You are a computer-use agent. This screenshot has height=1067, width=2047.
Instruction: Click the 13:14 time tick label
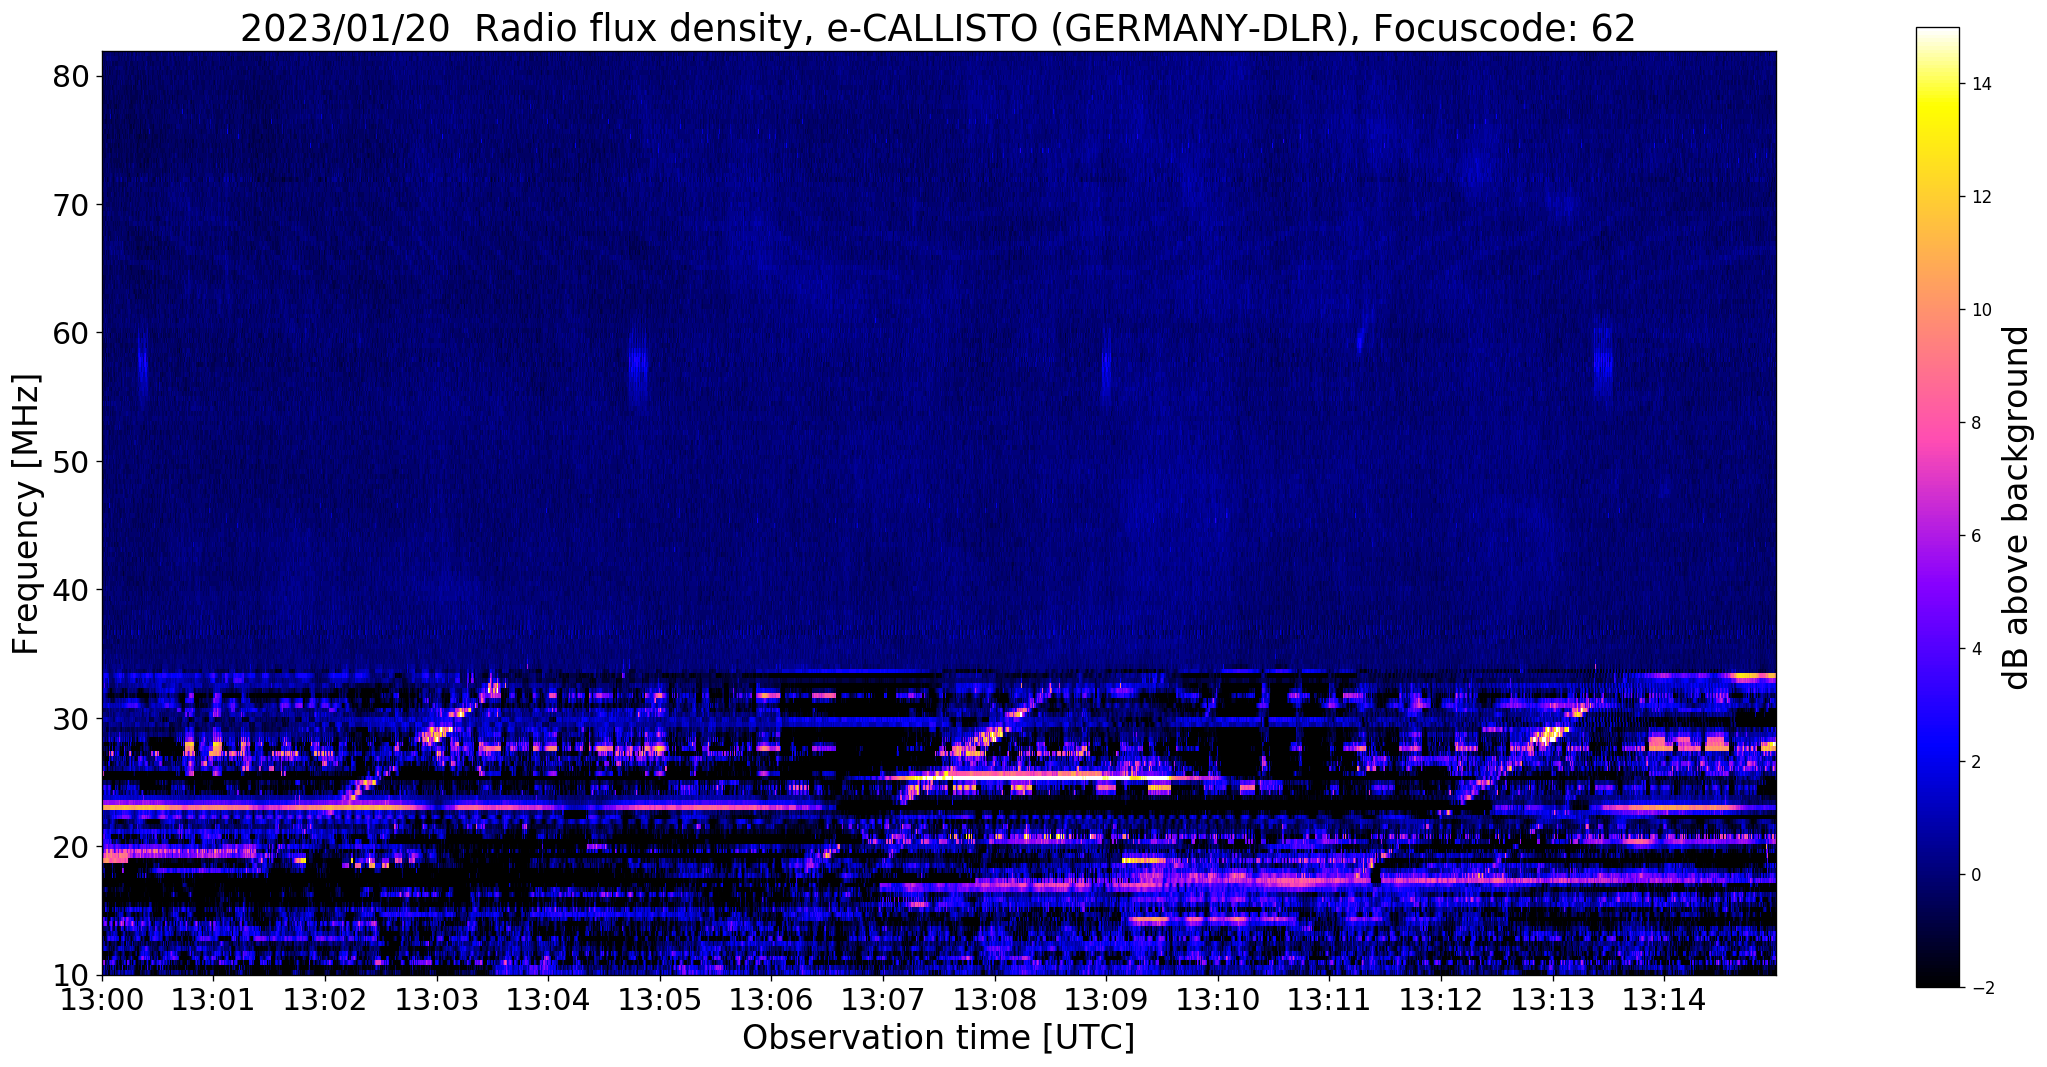point(1664,1000)
